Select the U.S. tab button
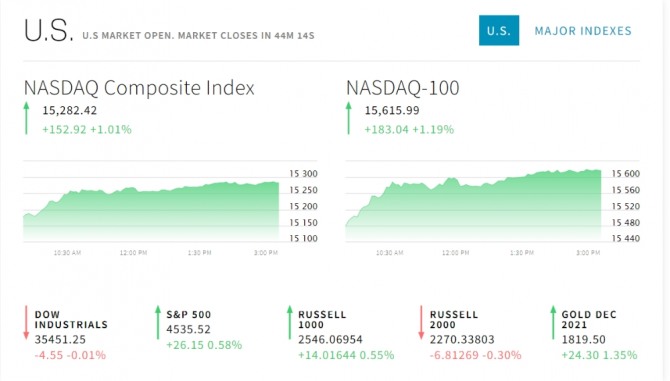Viewport: 670px width, 381px height. (499, 30)
